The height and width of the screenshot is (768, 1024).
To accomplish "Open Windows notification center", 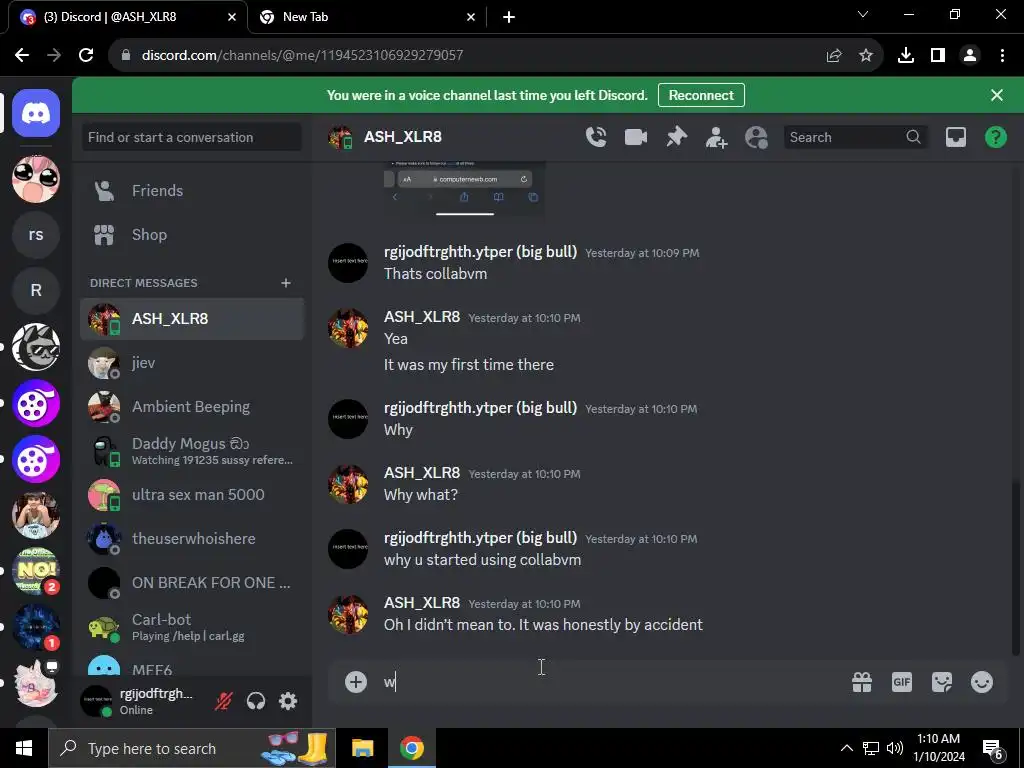I will coord(993,748).
